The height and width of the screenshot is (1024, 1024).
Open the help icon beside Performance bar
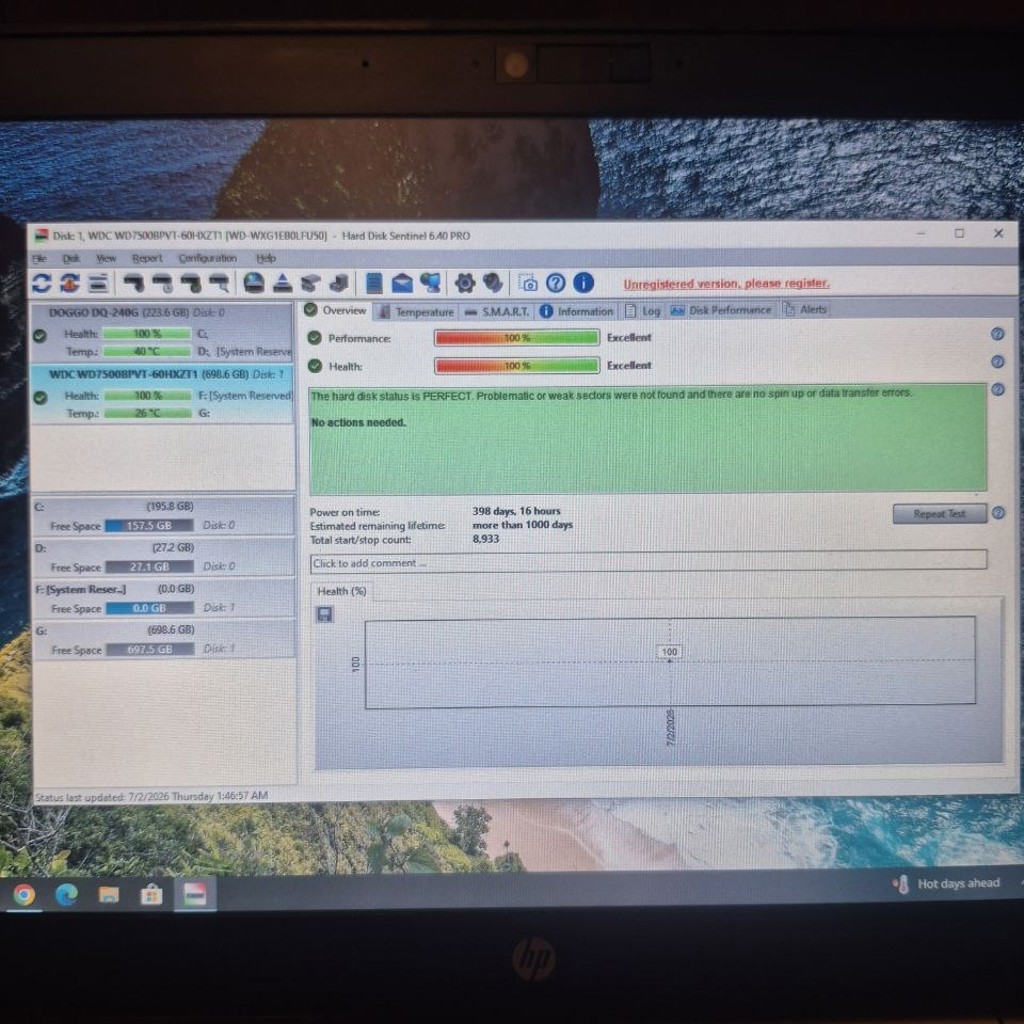pyautogui.click(x=997, y=334)
